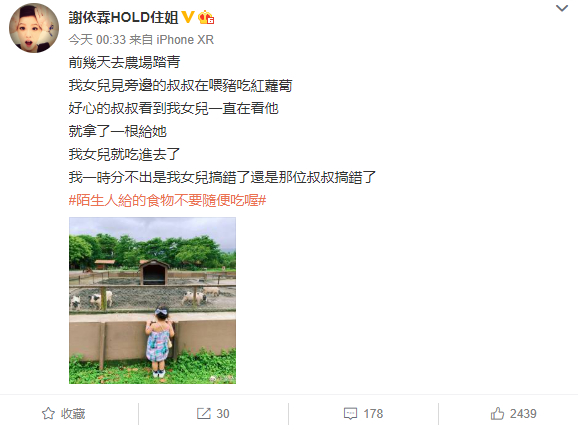This screenshot has width=578, height=432.
Task: Click the star favorite icon
Action: (x=48, y=414)
